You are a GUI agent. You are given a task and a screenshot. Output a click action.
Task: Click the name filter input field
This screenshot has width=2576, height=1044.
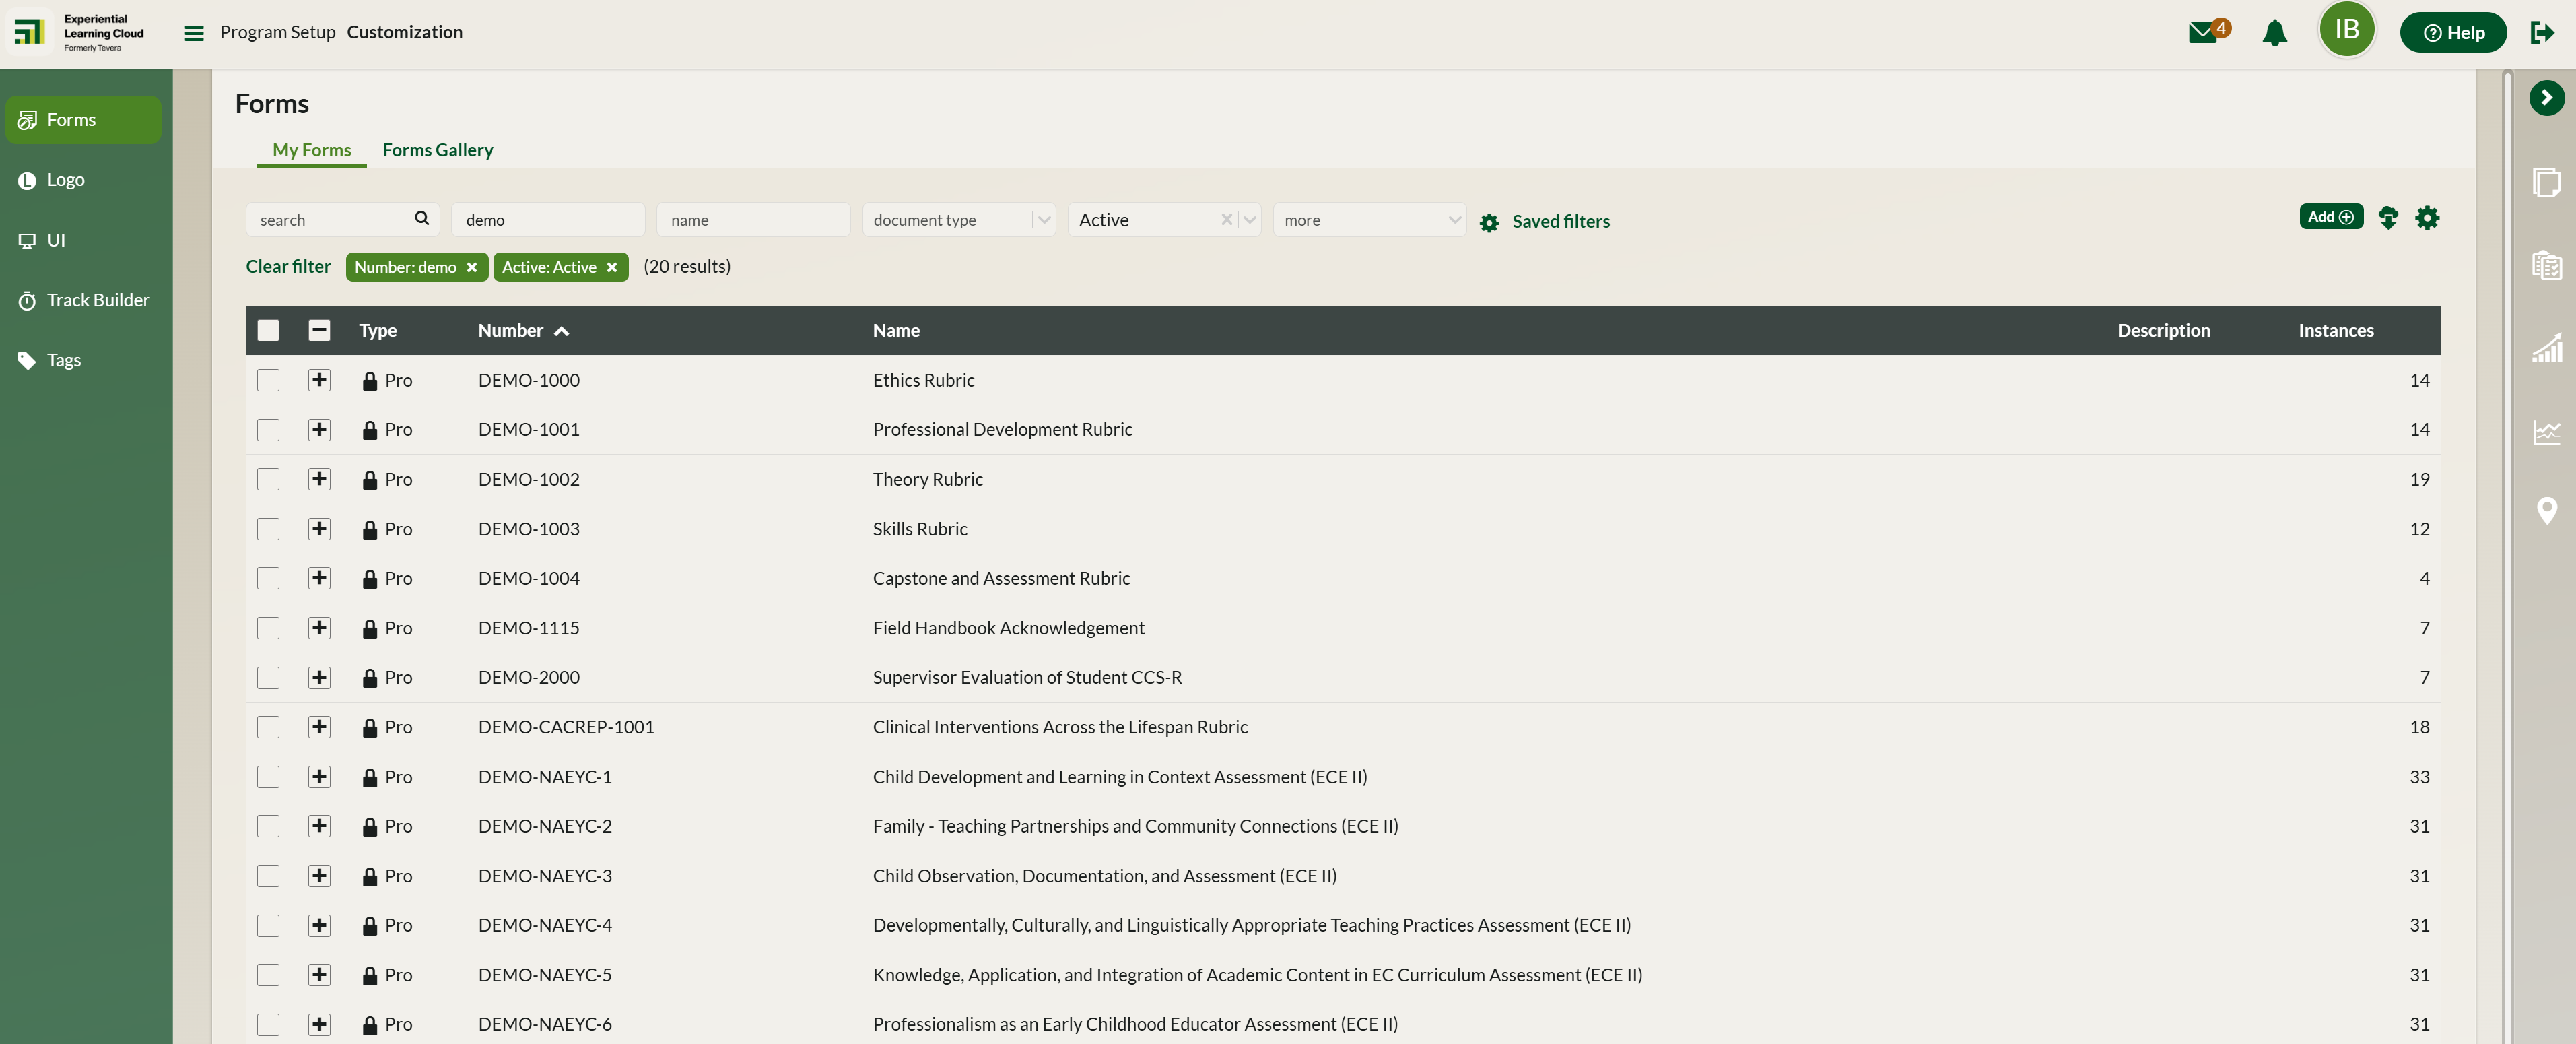[x=753, y=220]
